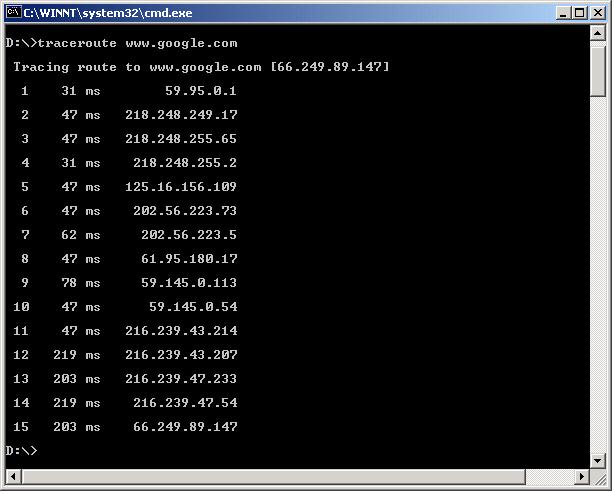Click hop 6 address 202.56.223.73

(x=185, y=211)
